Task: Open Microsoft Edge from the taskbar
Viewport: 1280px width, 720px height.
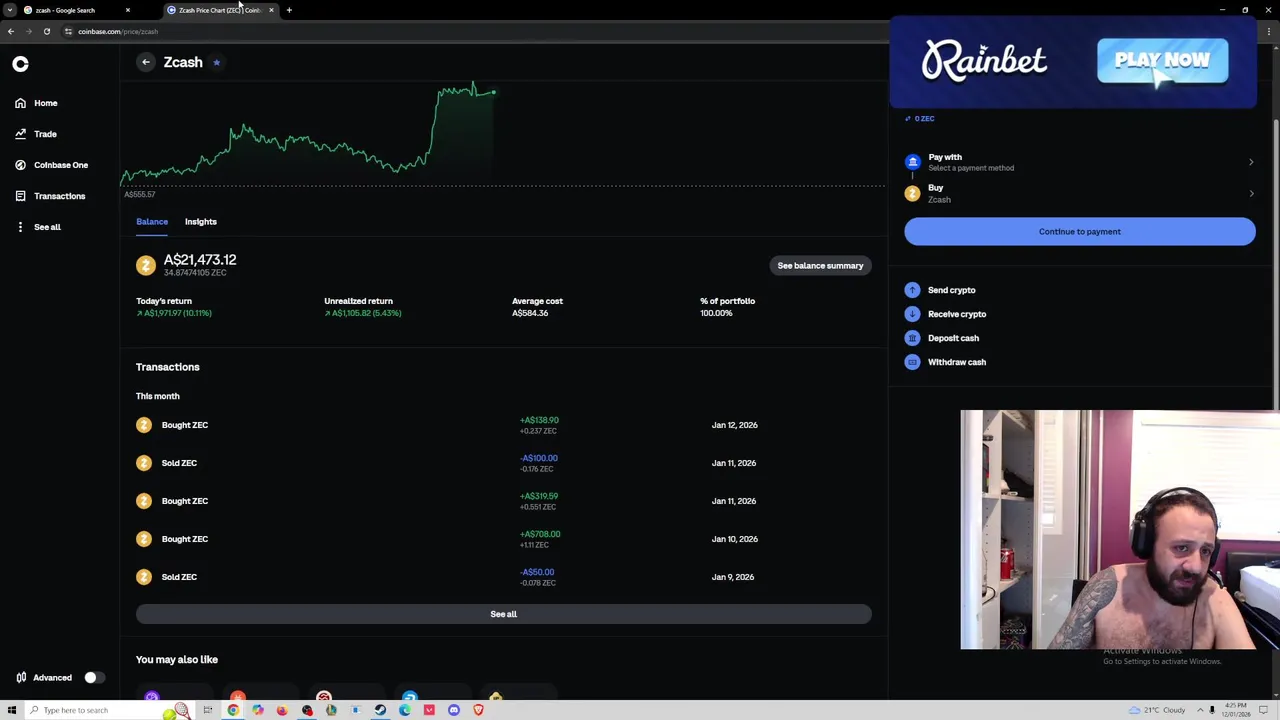Action: [405, 710]
